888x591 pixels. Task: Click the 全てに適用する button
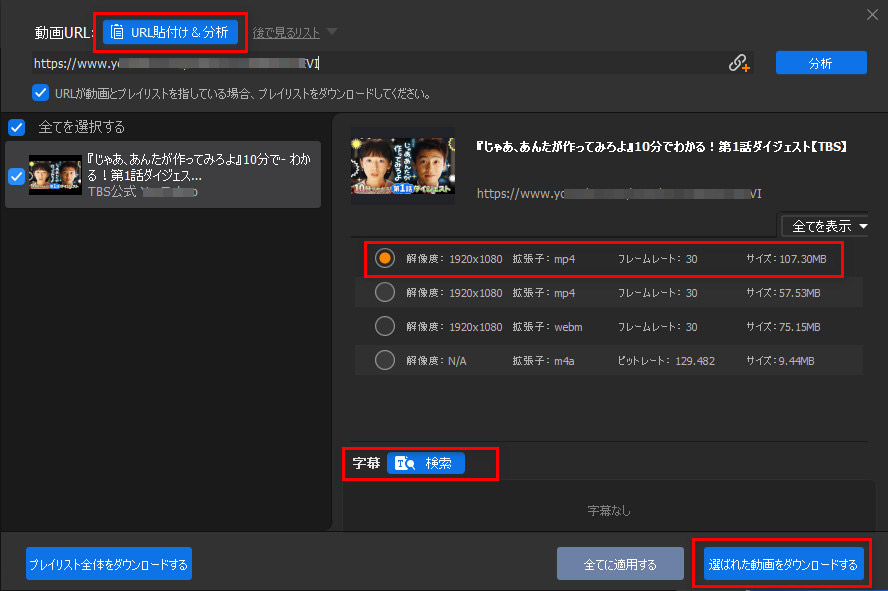(620, 564)
